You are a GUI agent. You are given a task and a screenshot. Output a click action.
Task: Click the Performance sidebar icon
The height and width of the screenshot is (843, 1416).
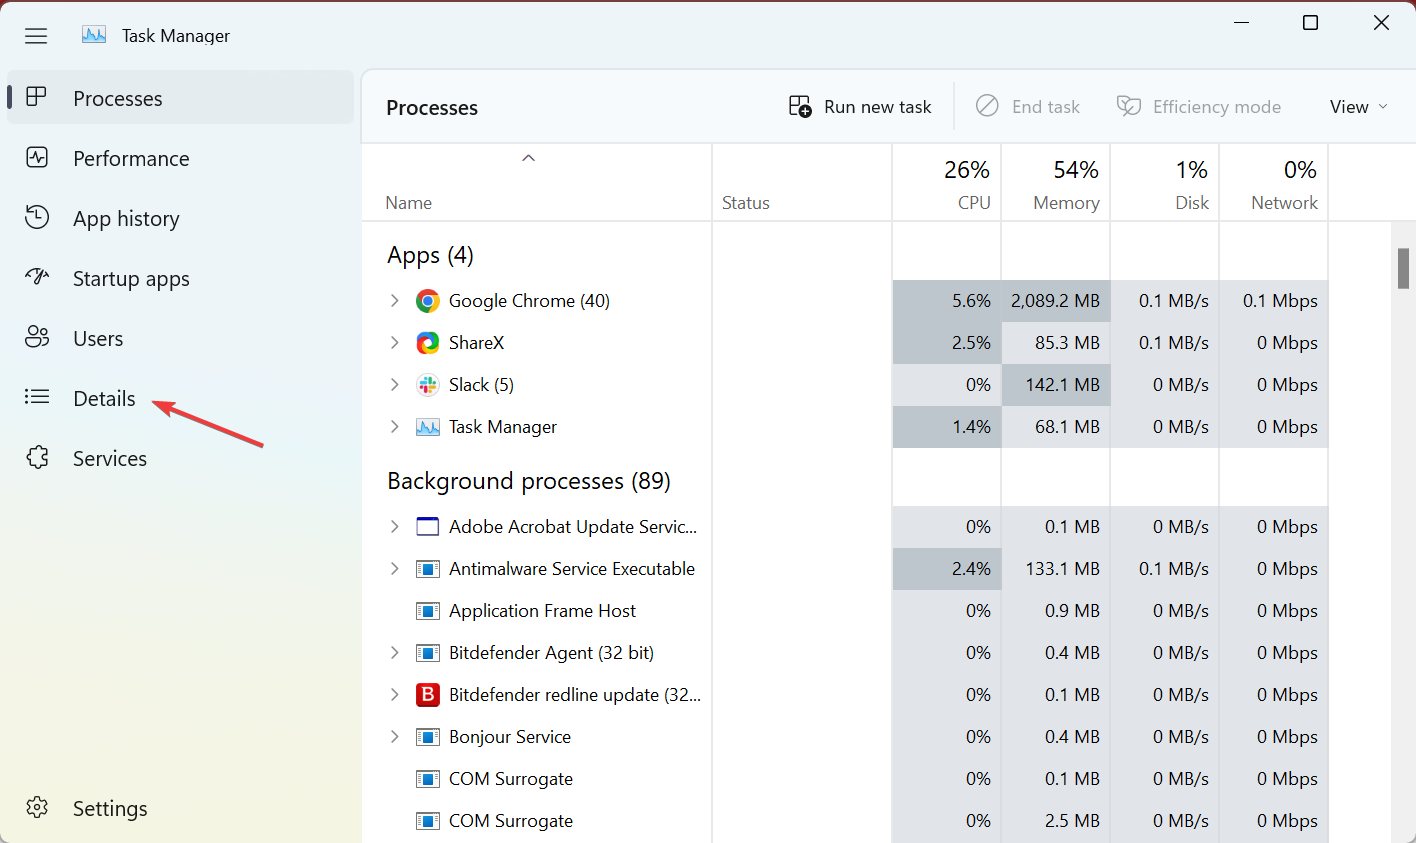(37, 157)
